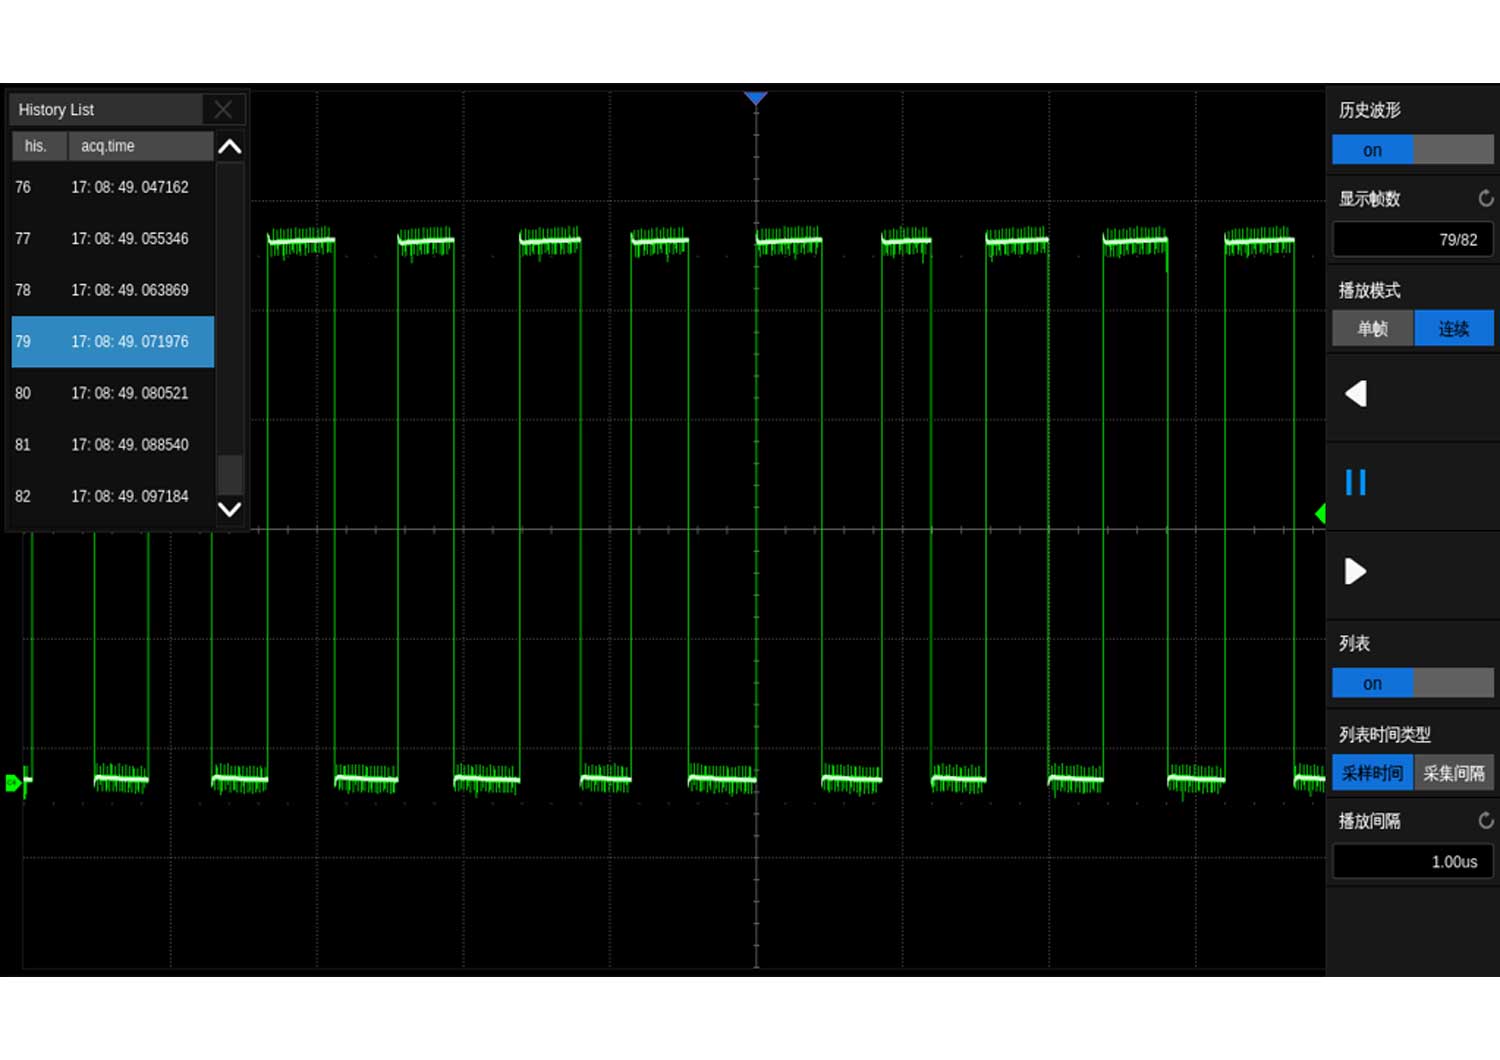Click the history list scrollbar thumb

click(230, 474)
